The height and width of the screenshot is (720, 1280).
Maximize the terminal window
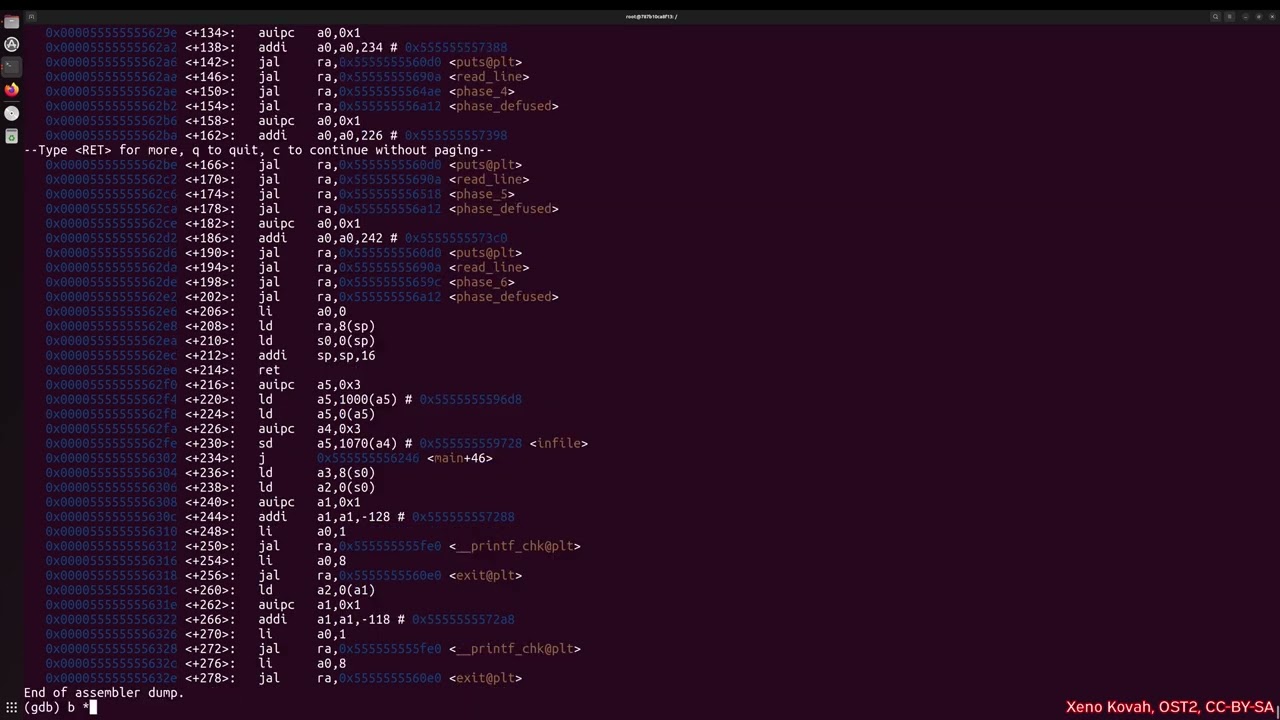click(x=1258, y=16)
